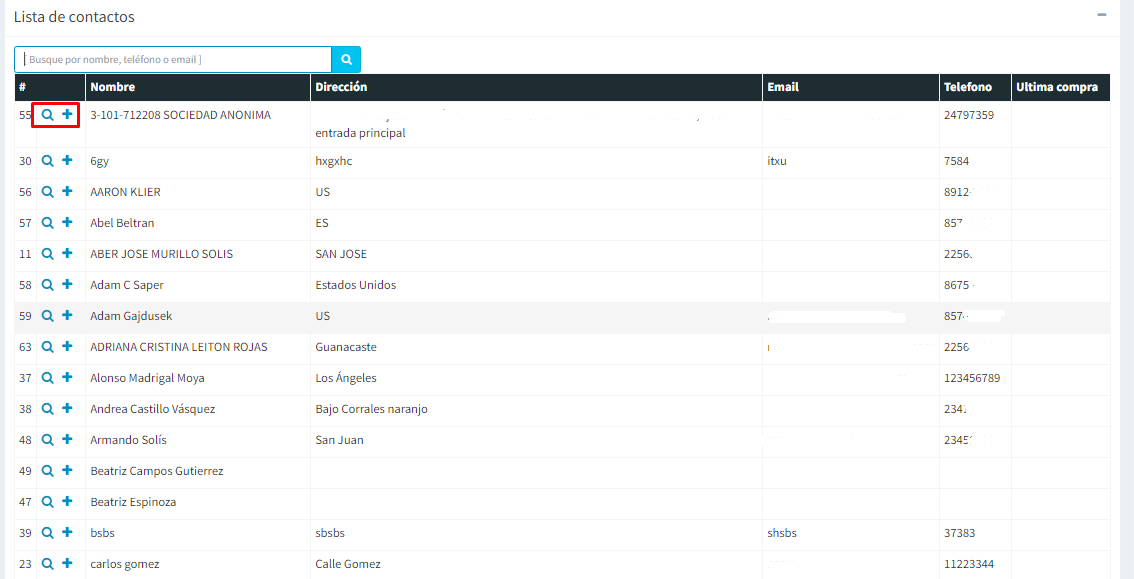Click the search button beside the contact search field
Image resolution: width=1134 pixels, height=579 pixels.
tap(346, 59)
